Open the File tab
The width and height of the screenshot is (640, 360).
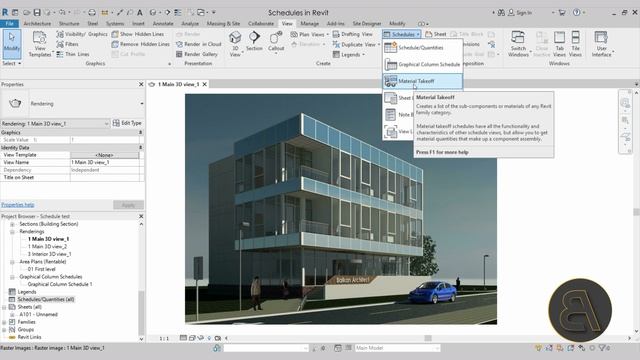9,24
